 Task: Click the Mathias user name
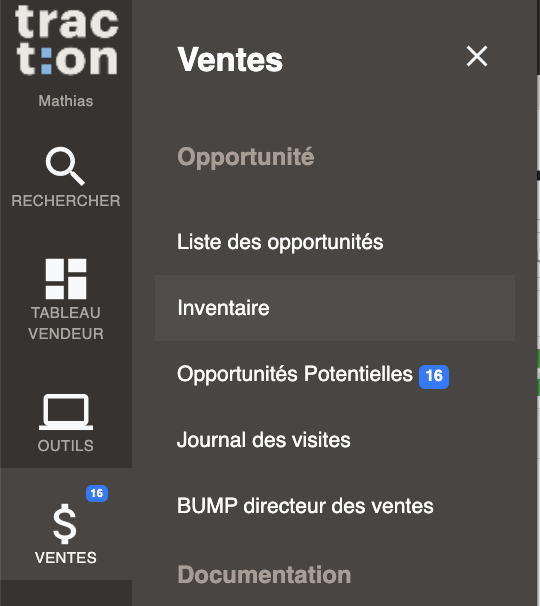66,101
